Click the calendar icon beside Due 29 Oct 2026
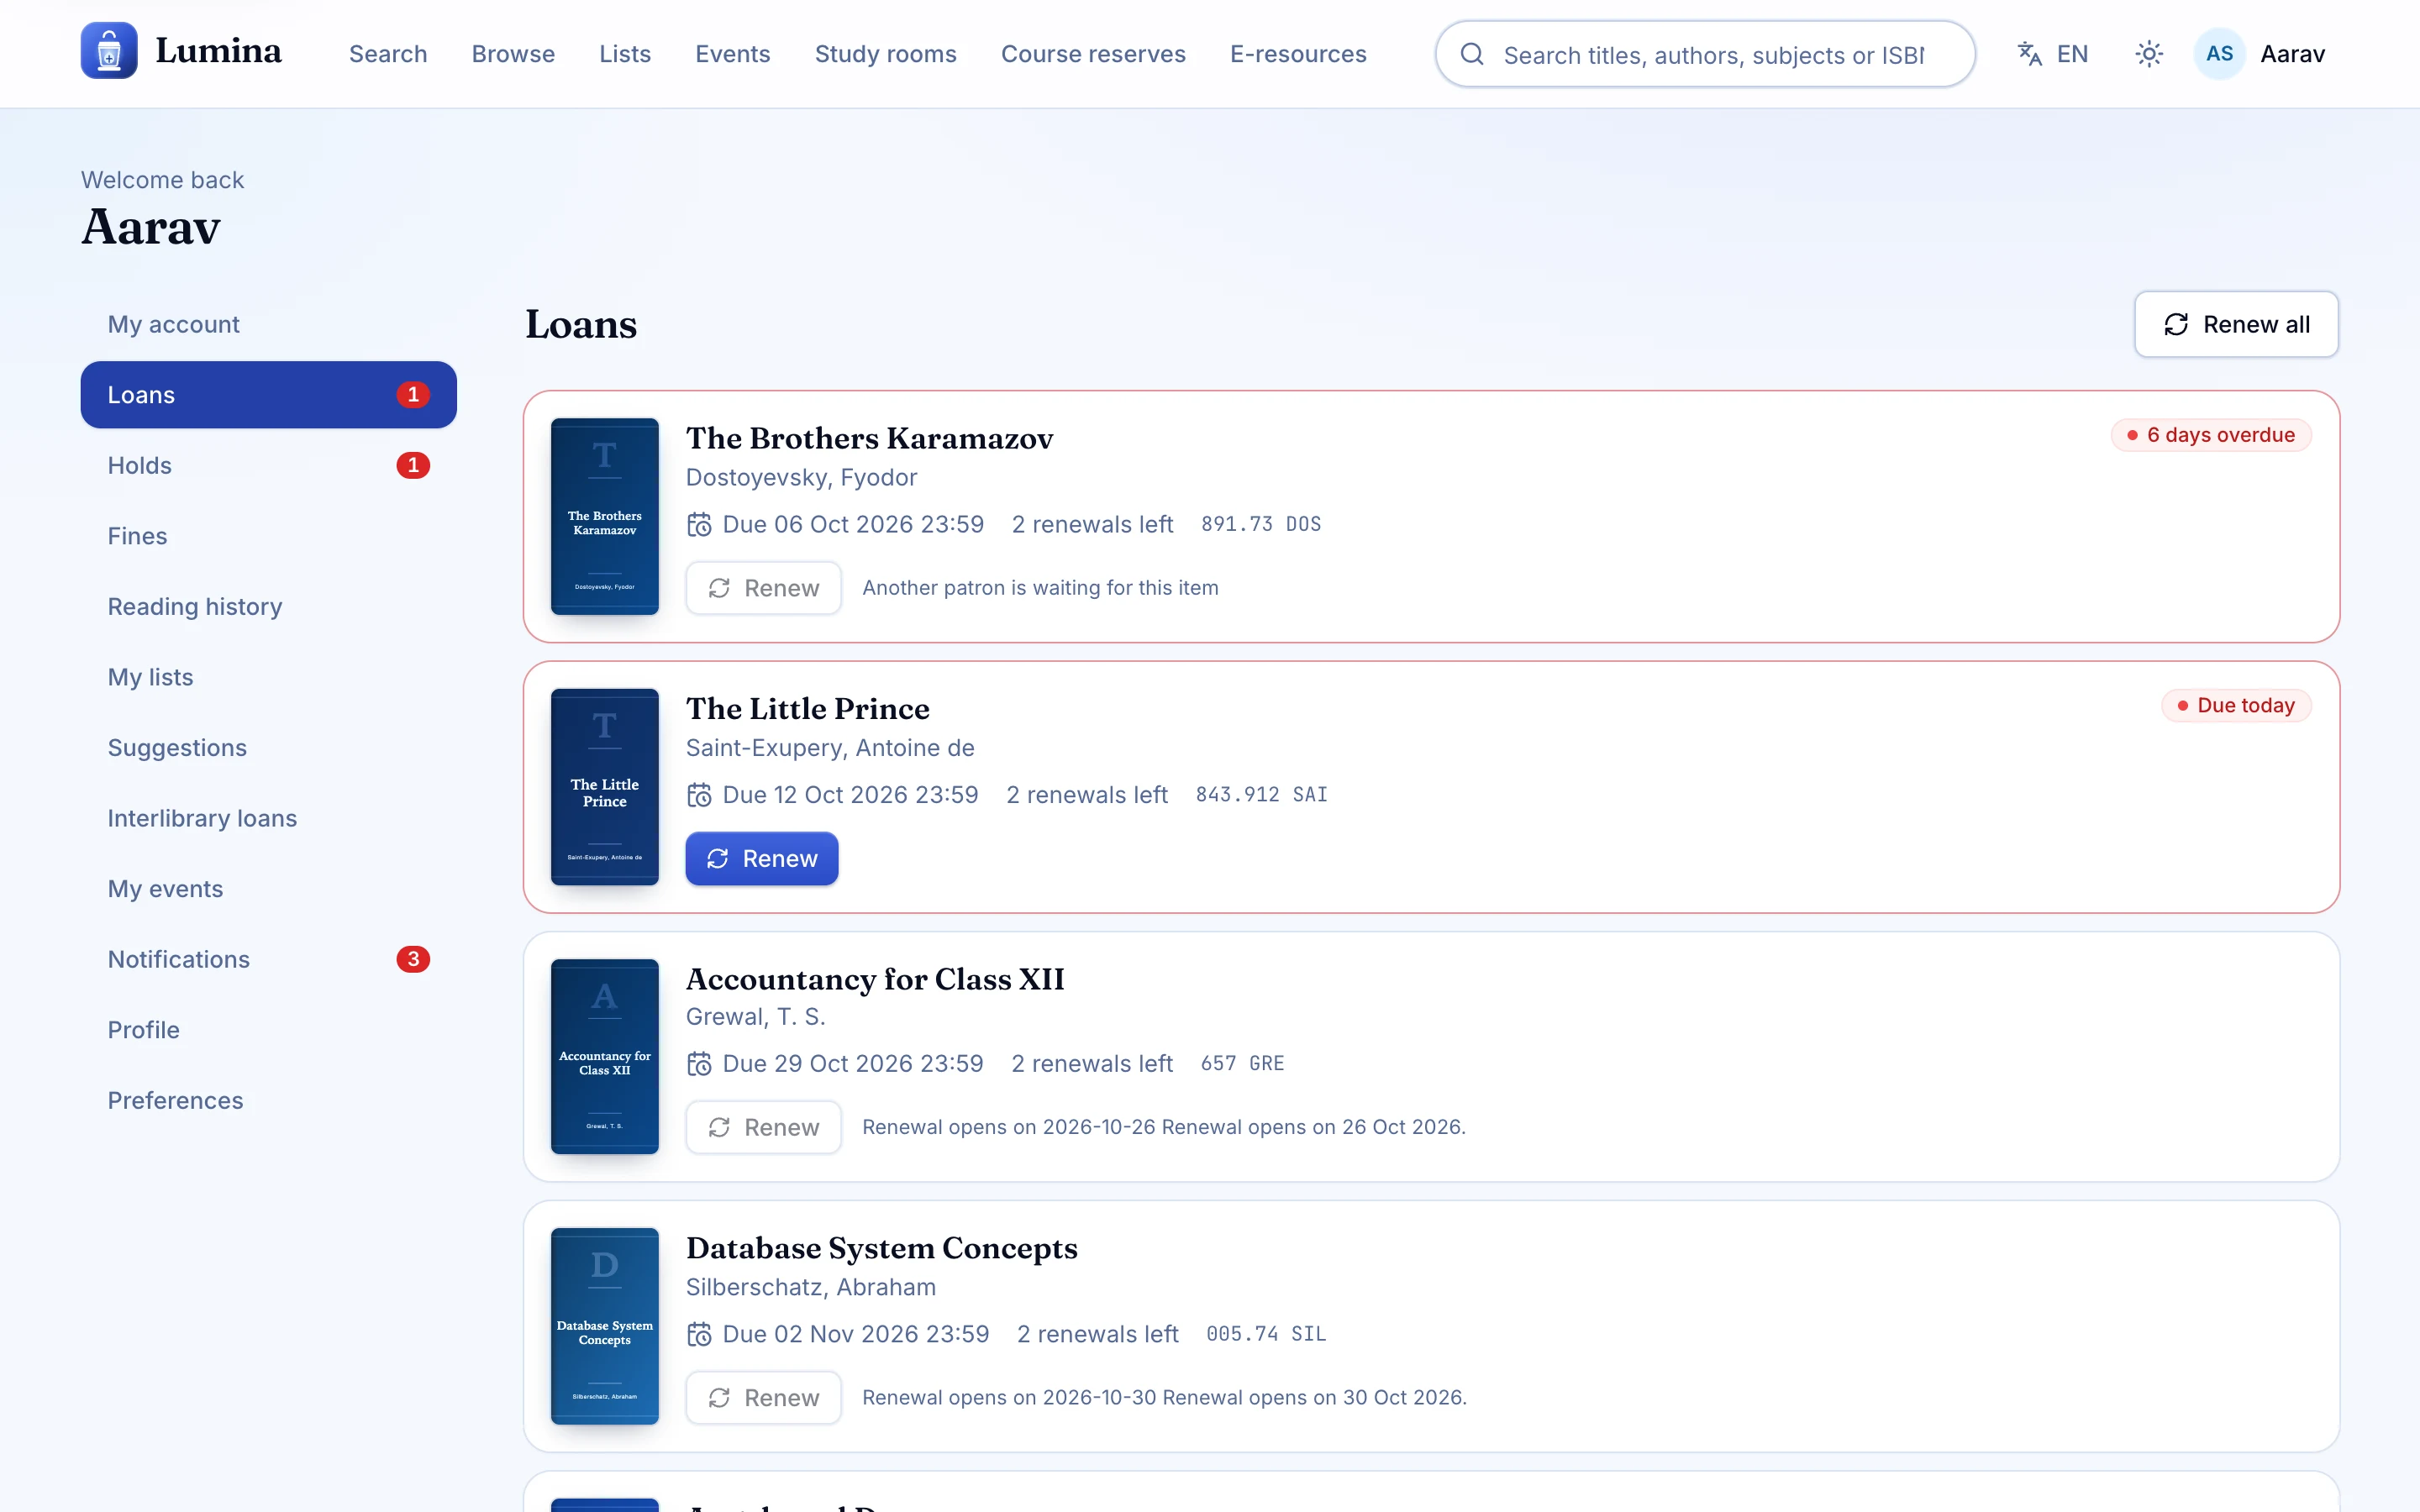 click(699, 1063)
